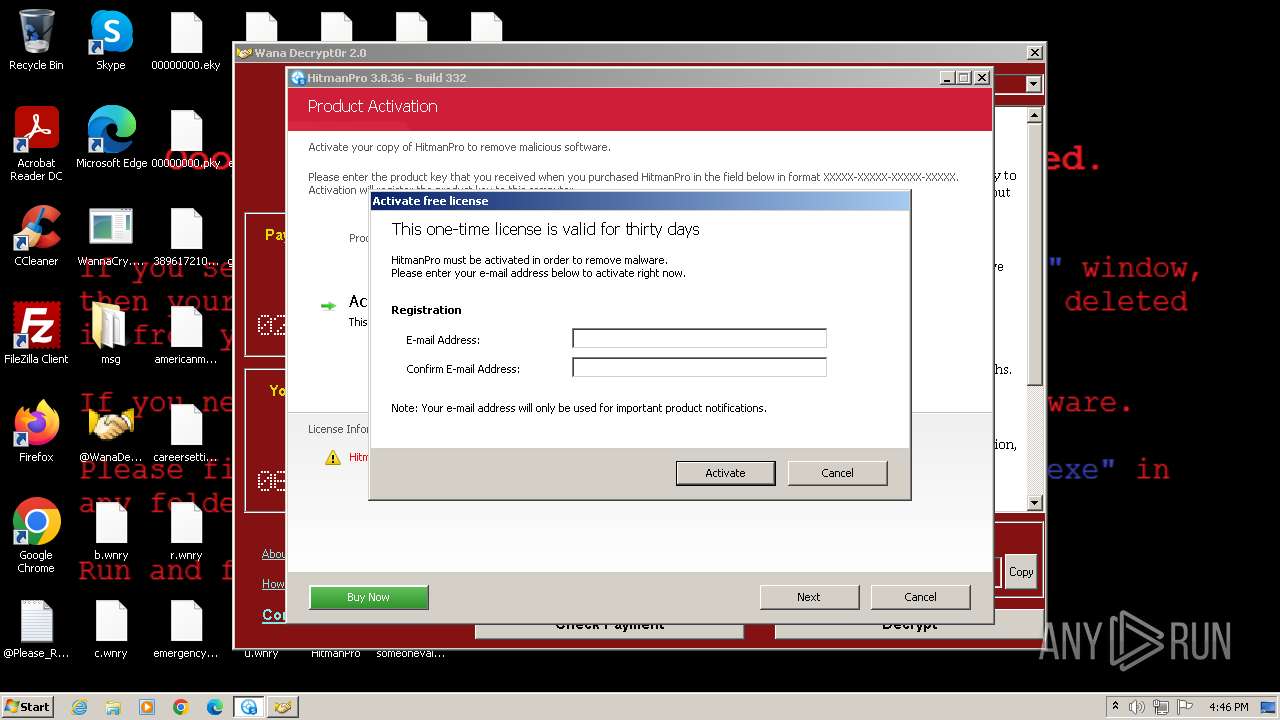Screen dimensions: 1280x720
Task: Click Cancel in HitmanPro Product Activation window
Action: tap(920, 597)
